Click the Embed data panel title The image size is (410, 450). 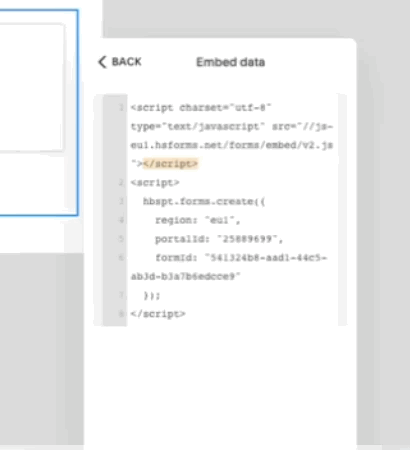click(x=230, y=62)
